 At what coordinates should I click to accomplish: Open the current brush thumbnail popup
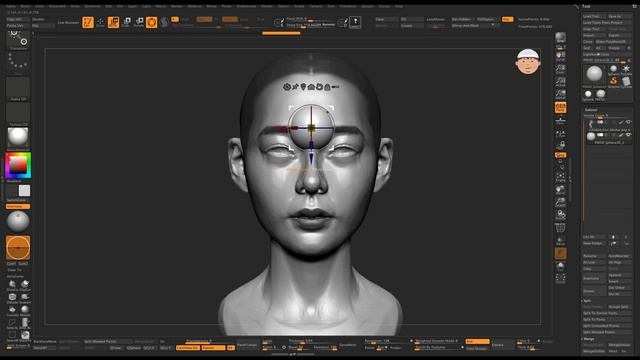point(18,40)
